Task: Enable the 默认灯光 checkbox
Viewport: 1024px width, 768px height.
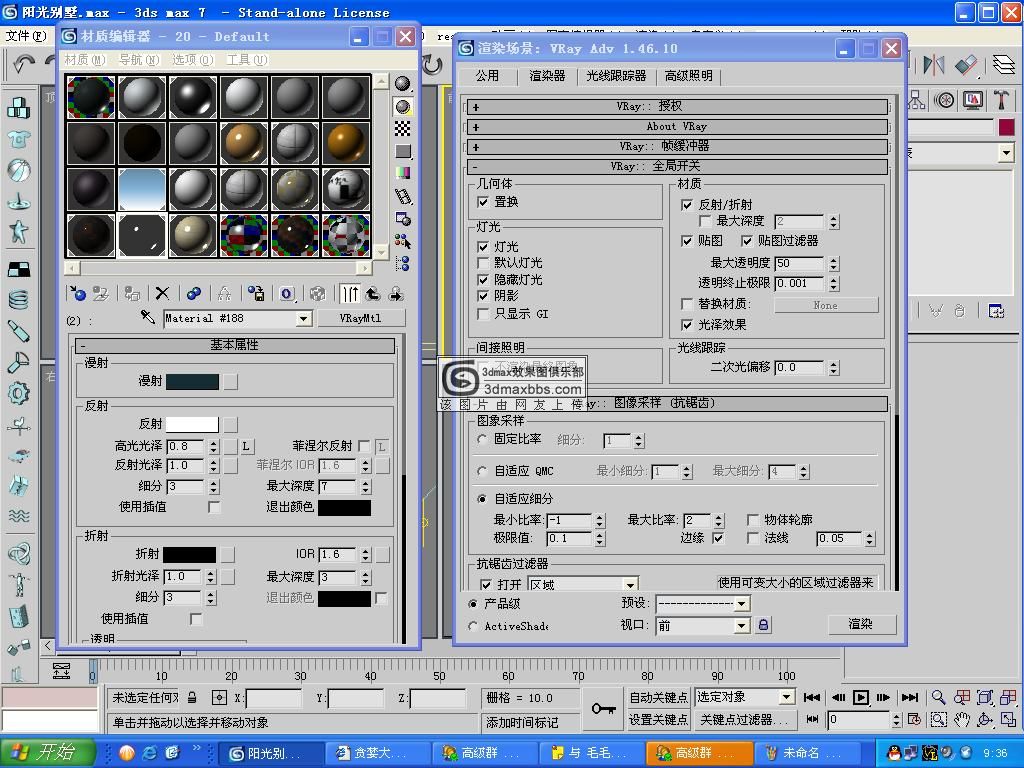Action: [484, 263]
